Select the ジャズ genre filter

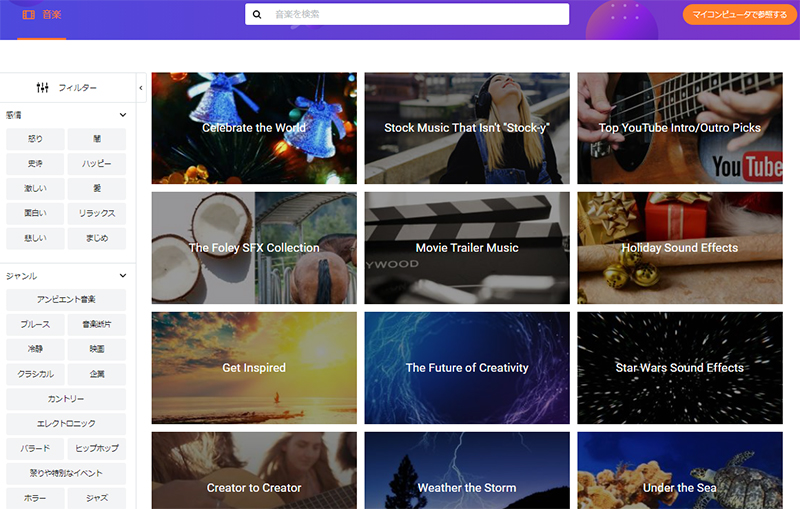[97, 498]
